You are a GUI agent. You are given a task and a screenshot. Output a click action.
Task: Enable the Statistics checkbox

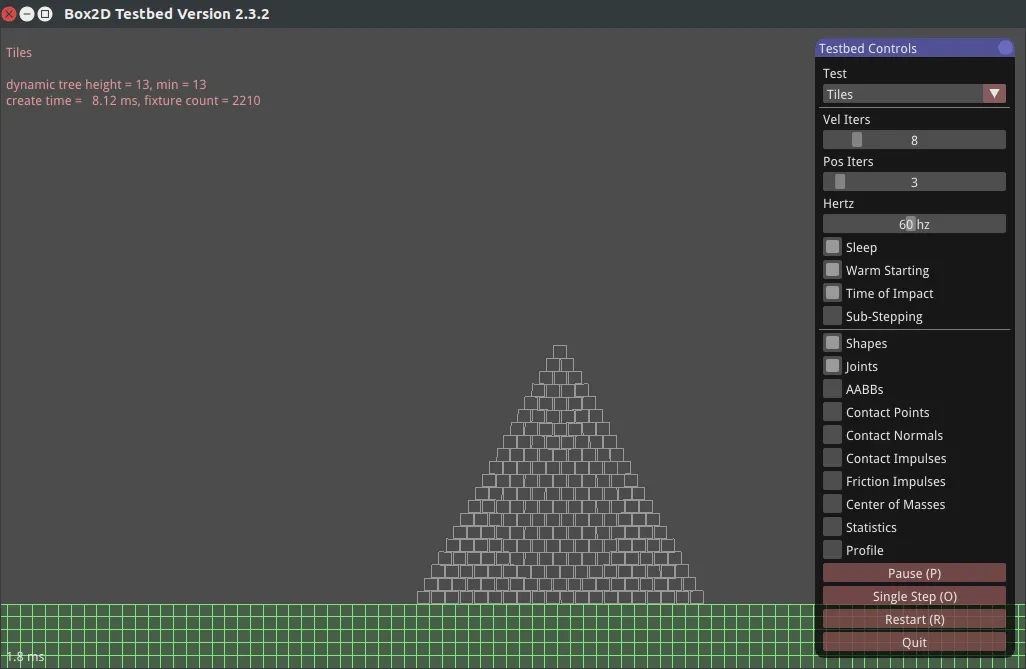(832, 526)
